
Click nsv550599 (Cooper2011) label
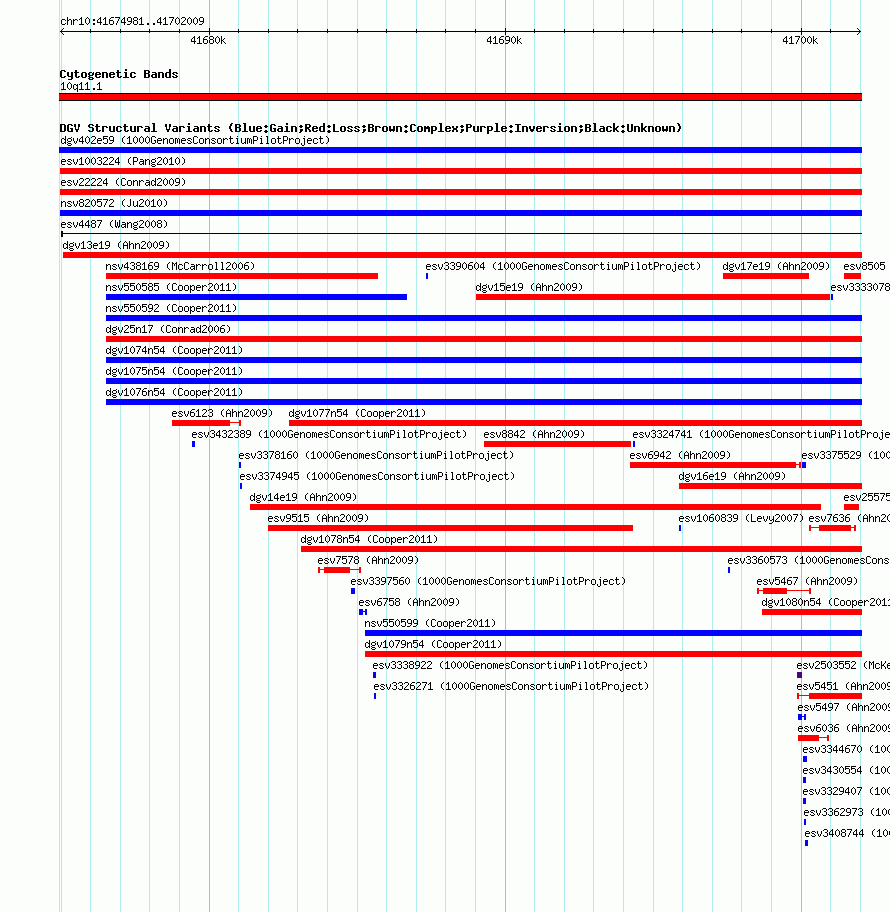pyautogui.click(x=430, y=622)
